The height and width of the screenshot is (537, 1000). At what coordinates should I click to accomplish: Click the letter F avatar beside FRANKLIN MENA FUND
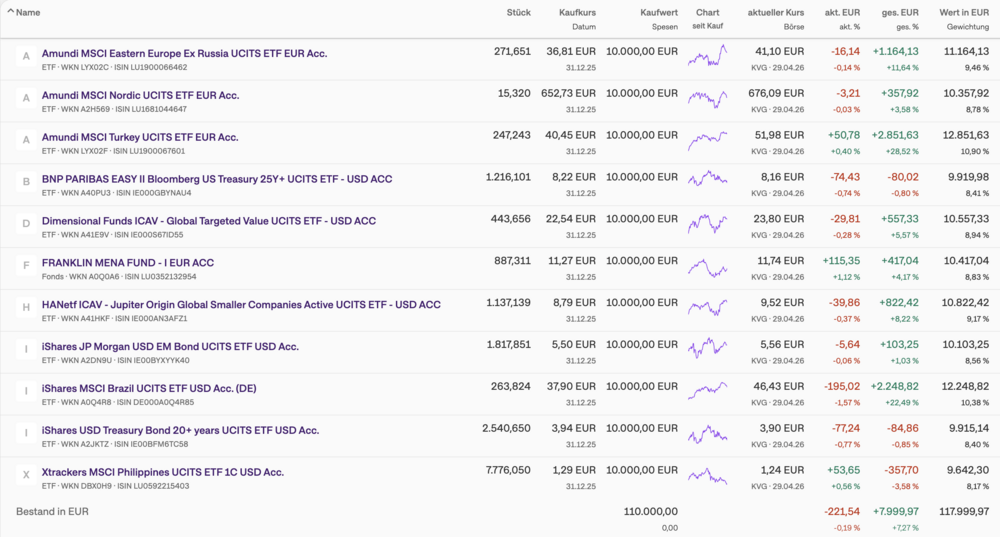[x=26, y=265]
